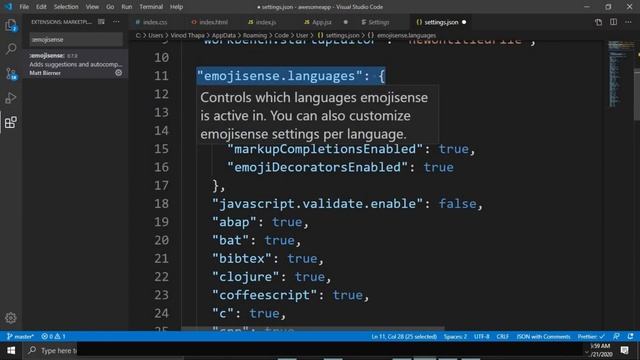Click the taskbar clock
The height and width of the screenshot is (360, 640).
(601, 350)
